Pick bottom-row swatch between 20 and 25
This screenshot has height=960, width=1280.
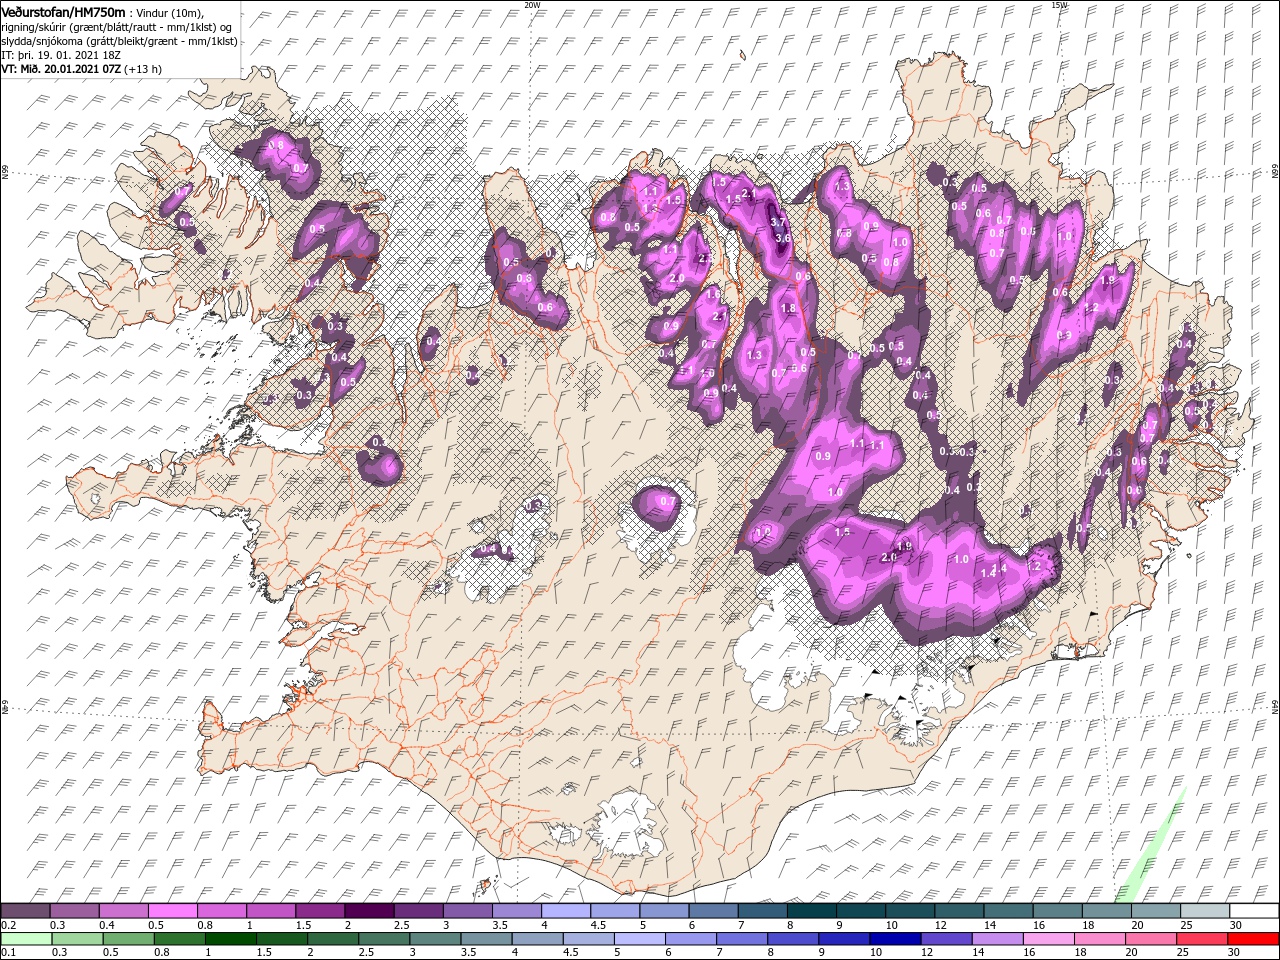click(x=1150, y=938)
